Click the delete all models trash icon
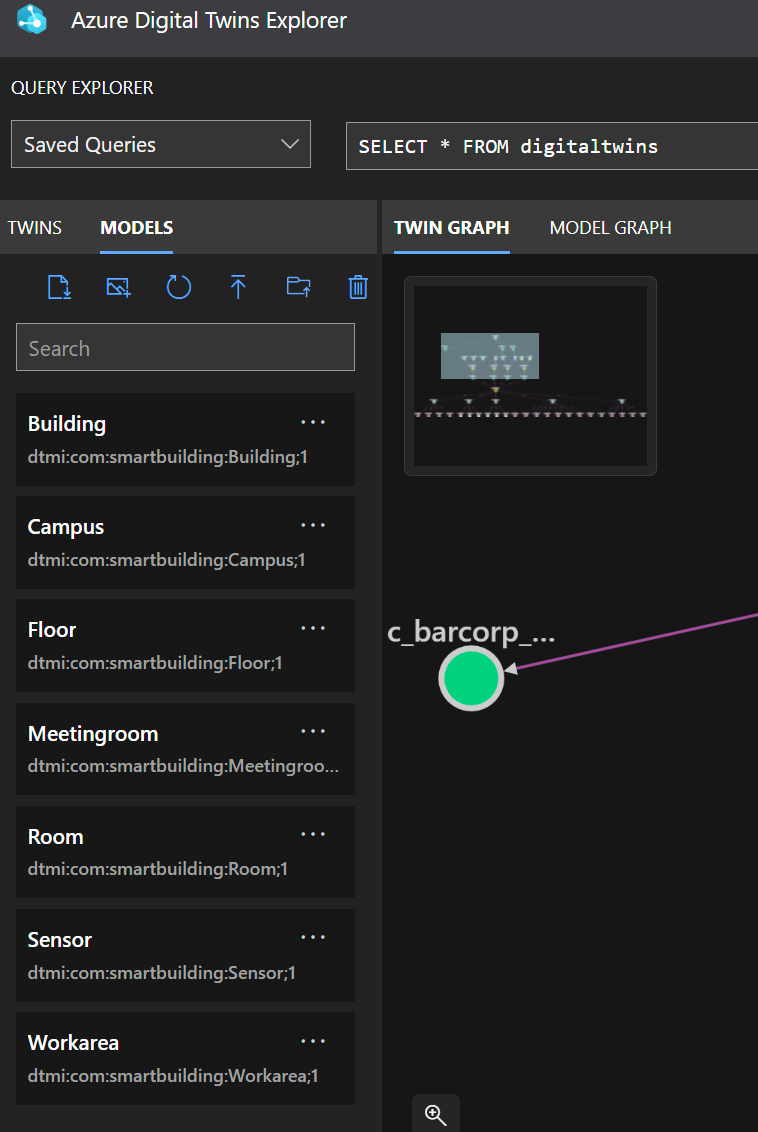This screenshot has height=1132, width=758. coord(358,287)
